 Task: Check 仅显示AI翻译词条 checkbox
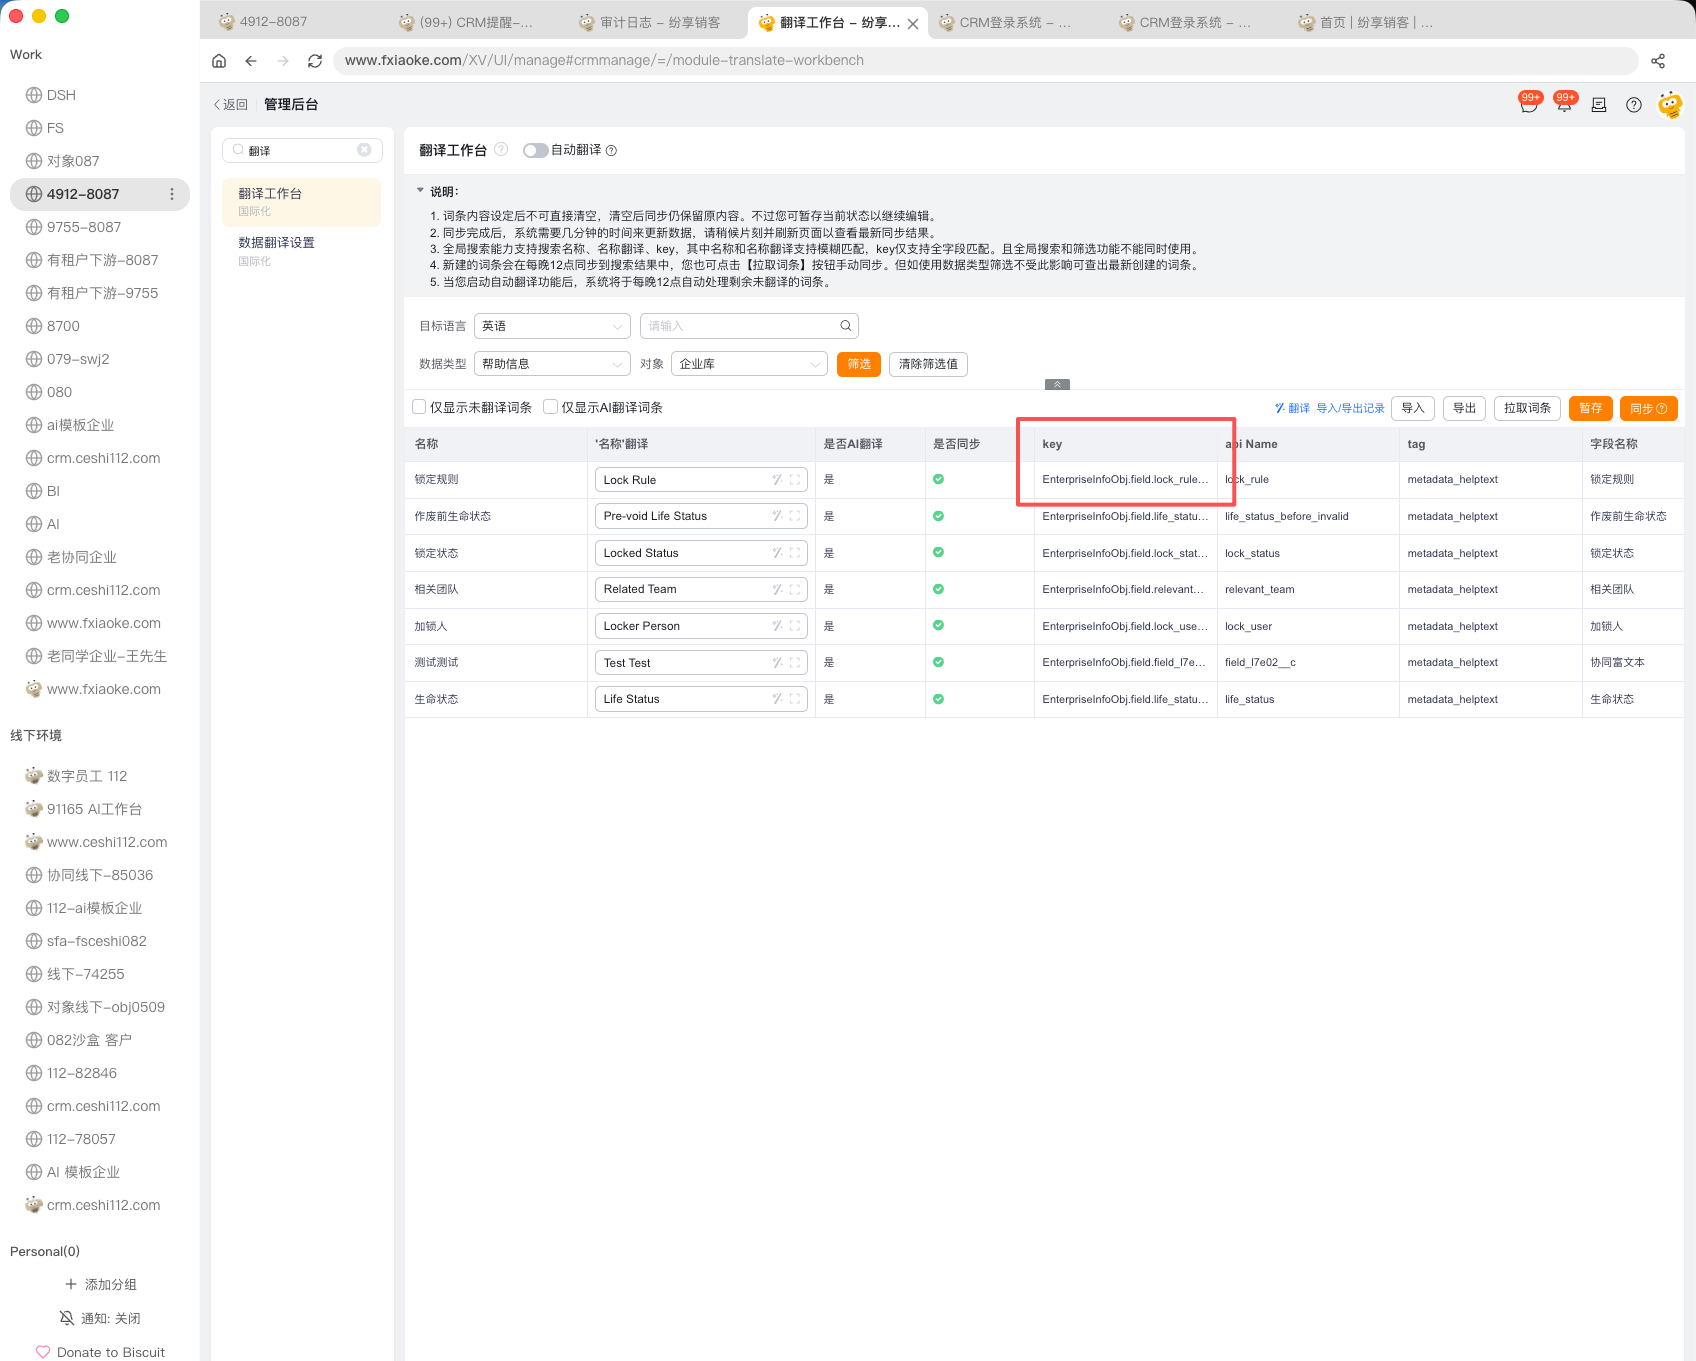pyautogui.click(x=550, y=407)
